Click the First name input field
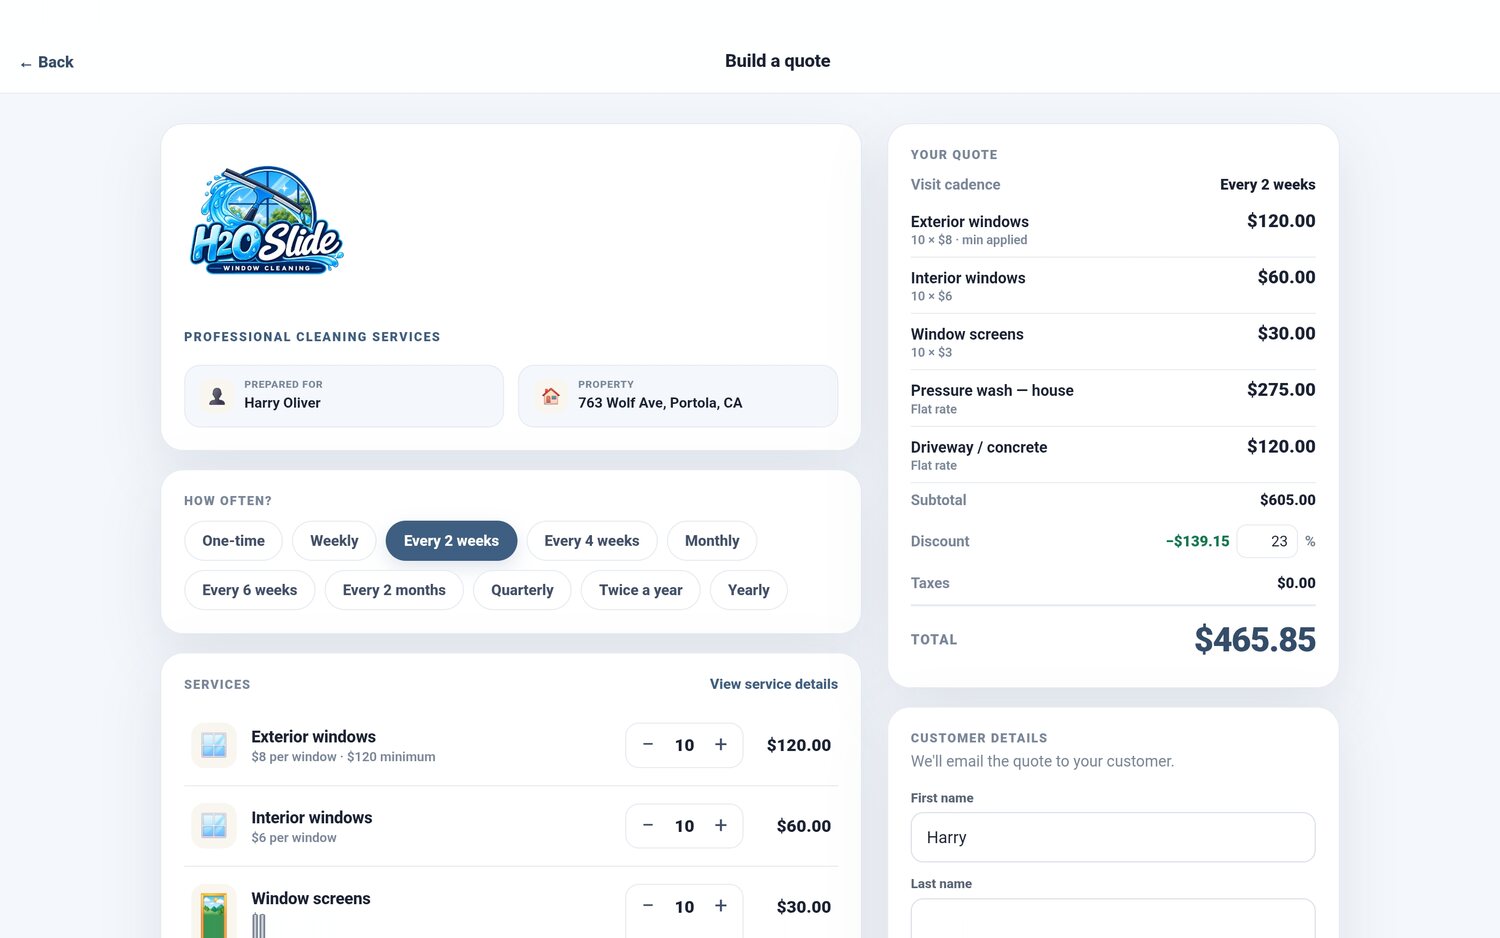The image size is (1500, 938). (1113, 837)
